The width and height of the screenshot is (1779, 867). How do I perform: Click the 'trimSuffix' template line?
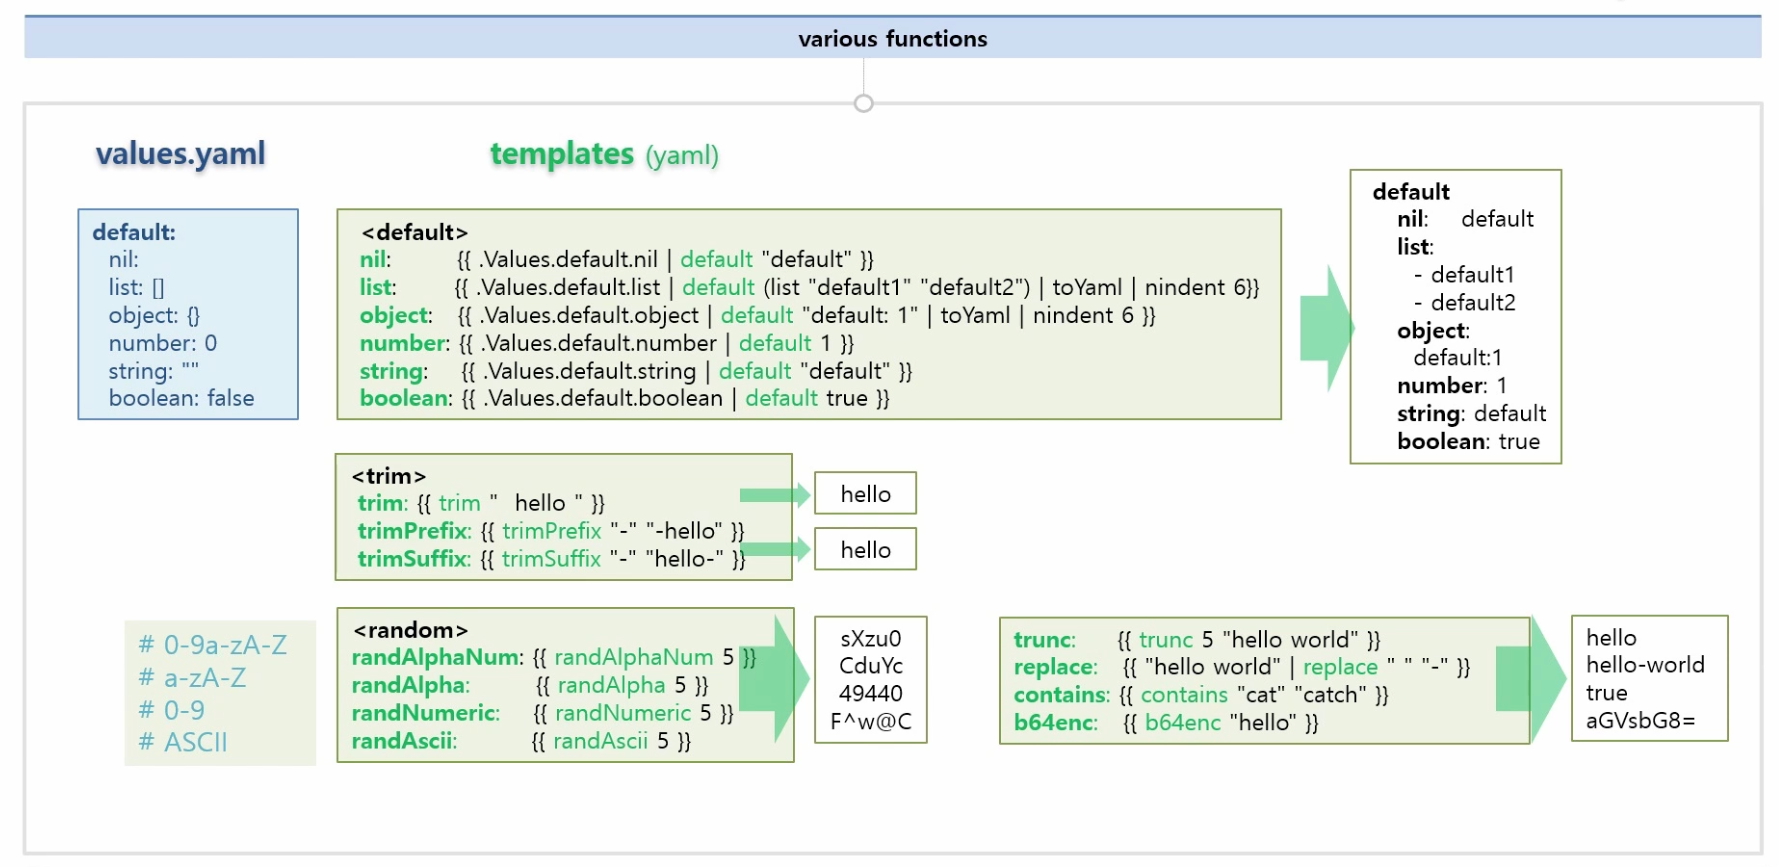551,559
